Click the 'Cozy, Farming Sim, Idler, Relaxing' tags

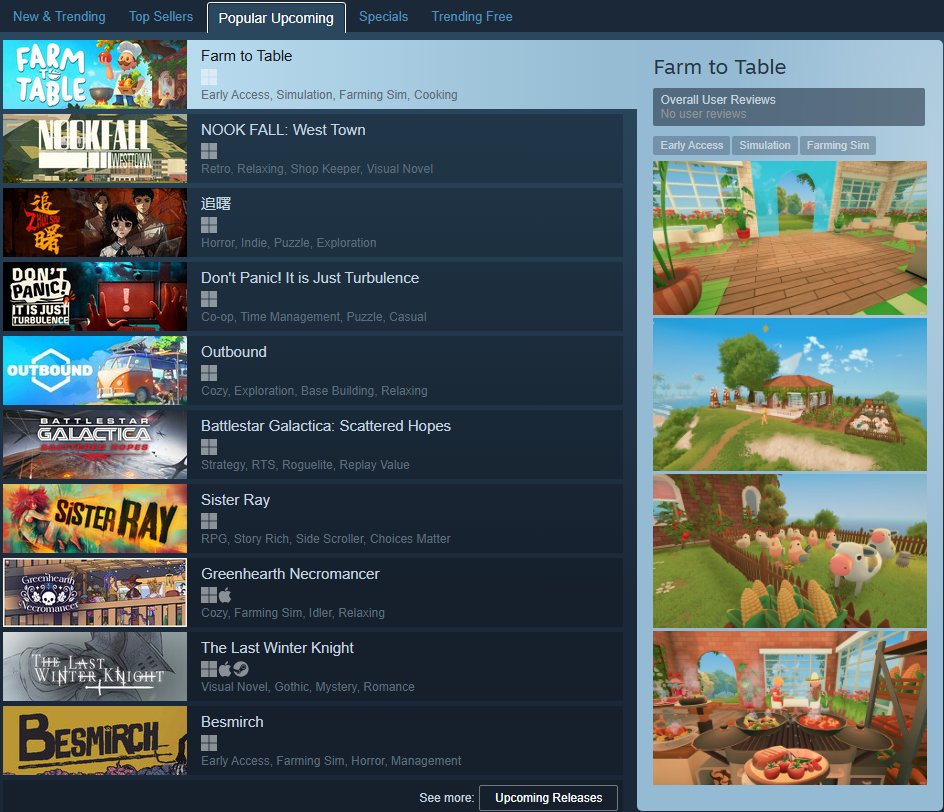293,613
